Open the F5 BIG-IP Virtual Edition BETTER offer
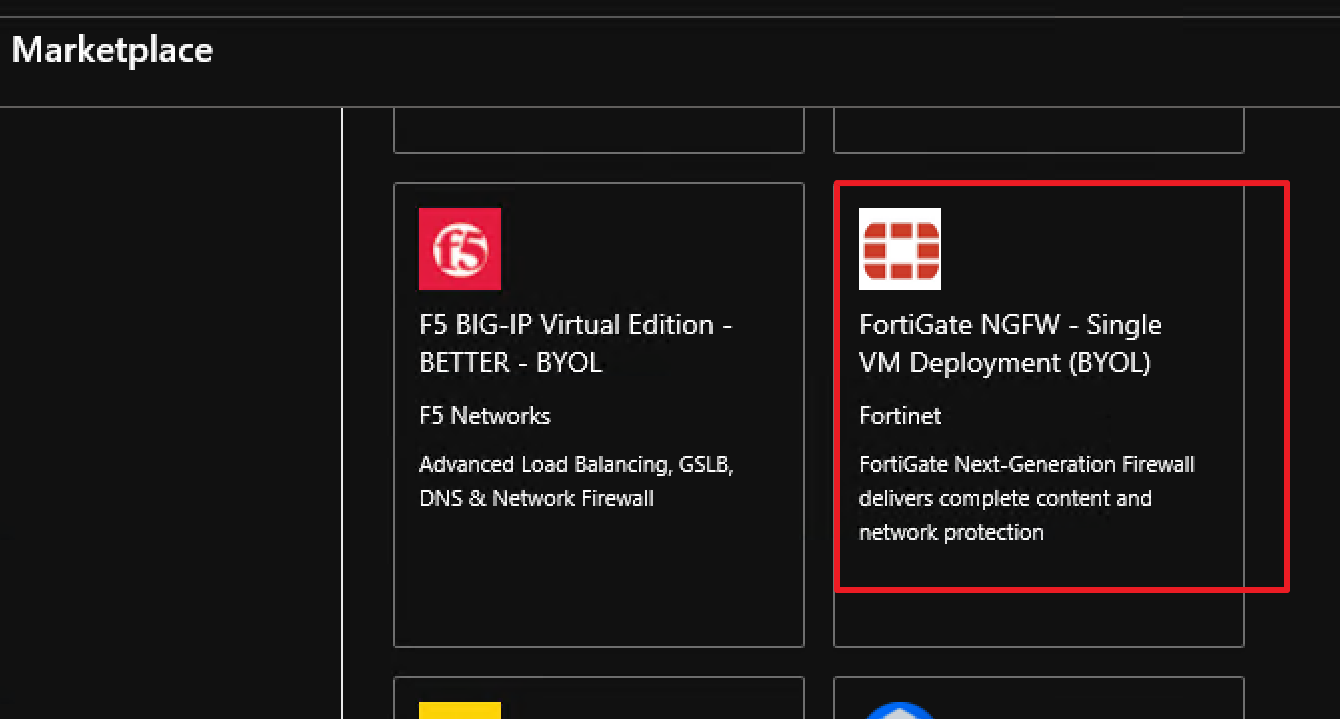 [x=575, y=343]
